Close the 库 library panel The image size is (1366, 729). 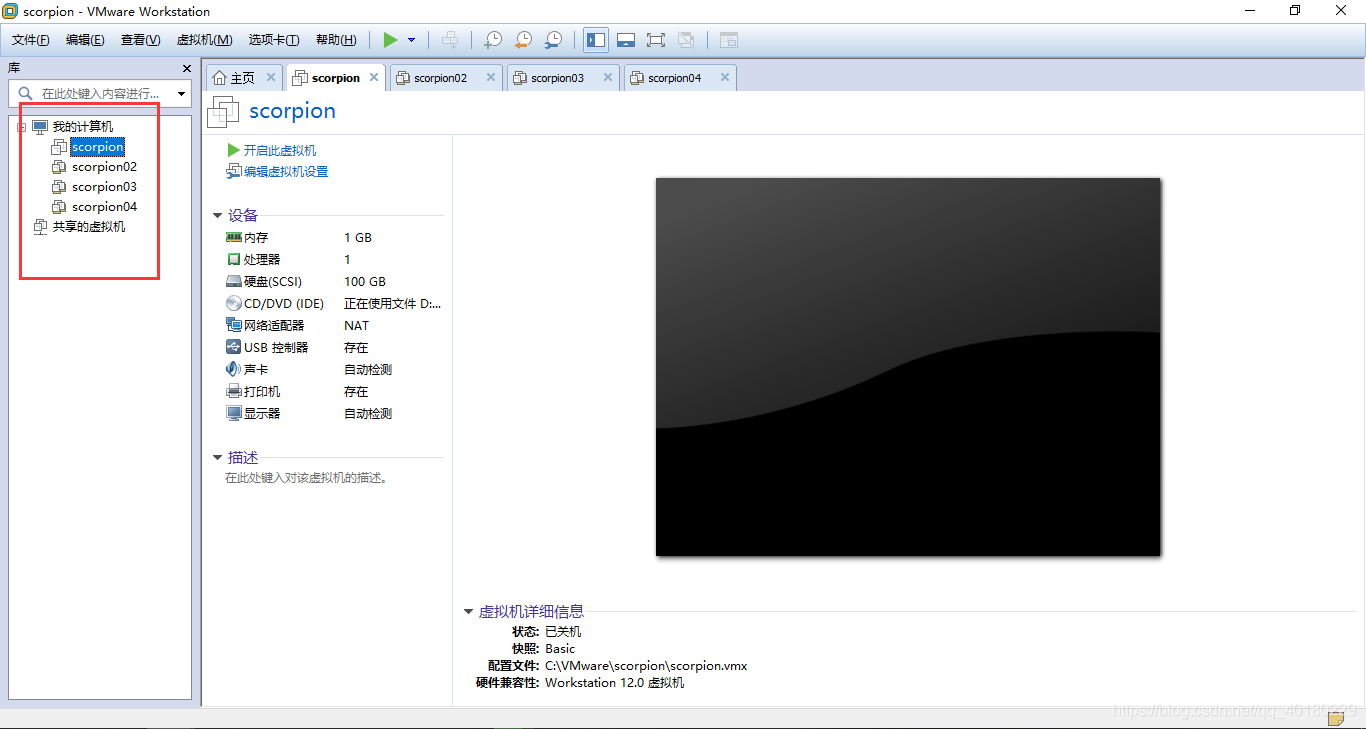click(x=187, y=68)
